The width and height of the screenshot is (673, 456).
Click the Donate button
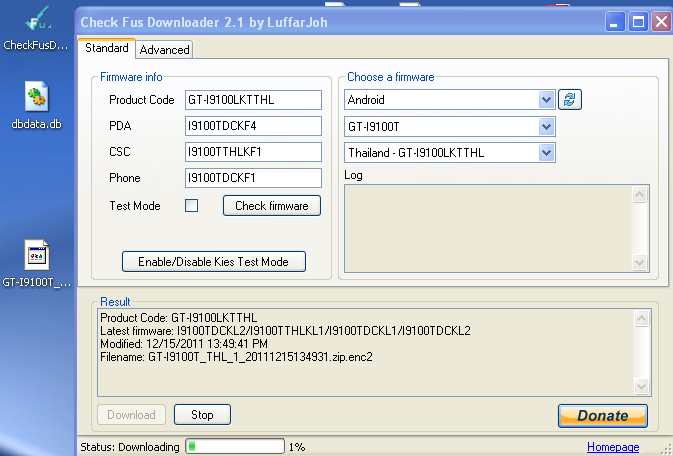[603, 416]
